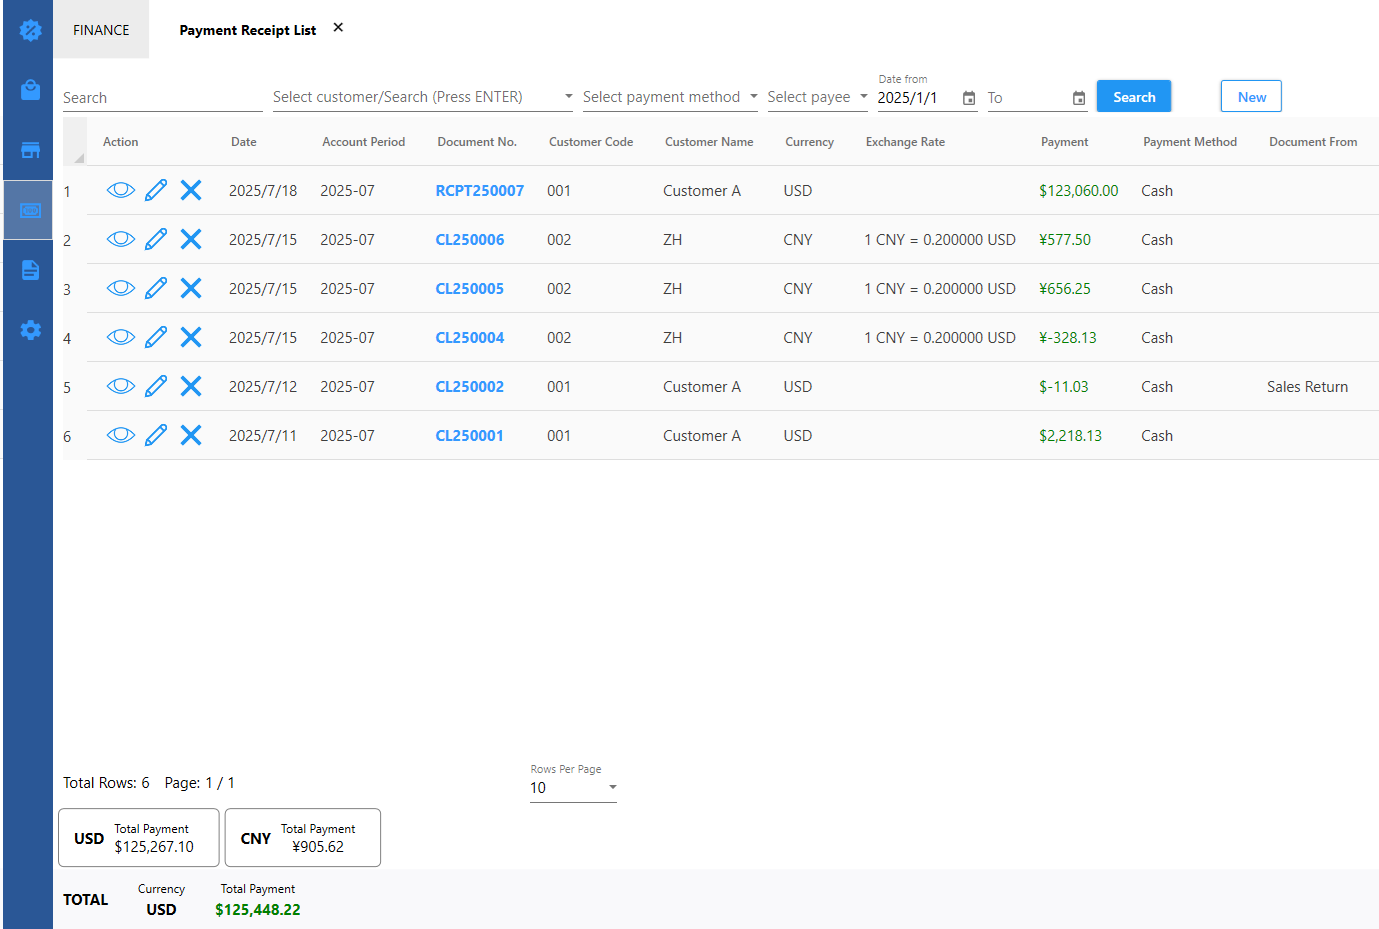Viewport: 1379px width, 929px height.
Task: View receipt RCPT250007 with eye icon
Action: pyautogui.click(x=120, y=190)
